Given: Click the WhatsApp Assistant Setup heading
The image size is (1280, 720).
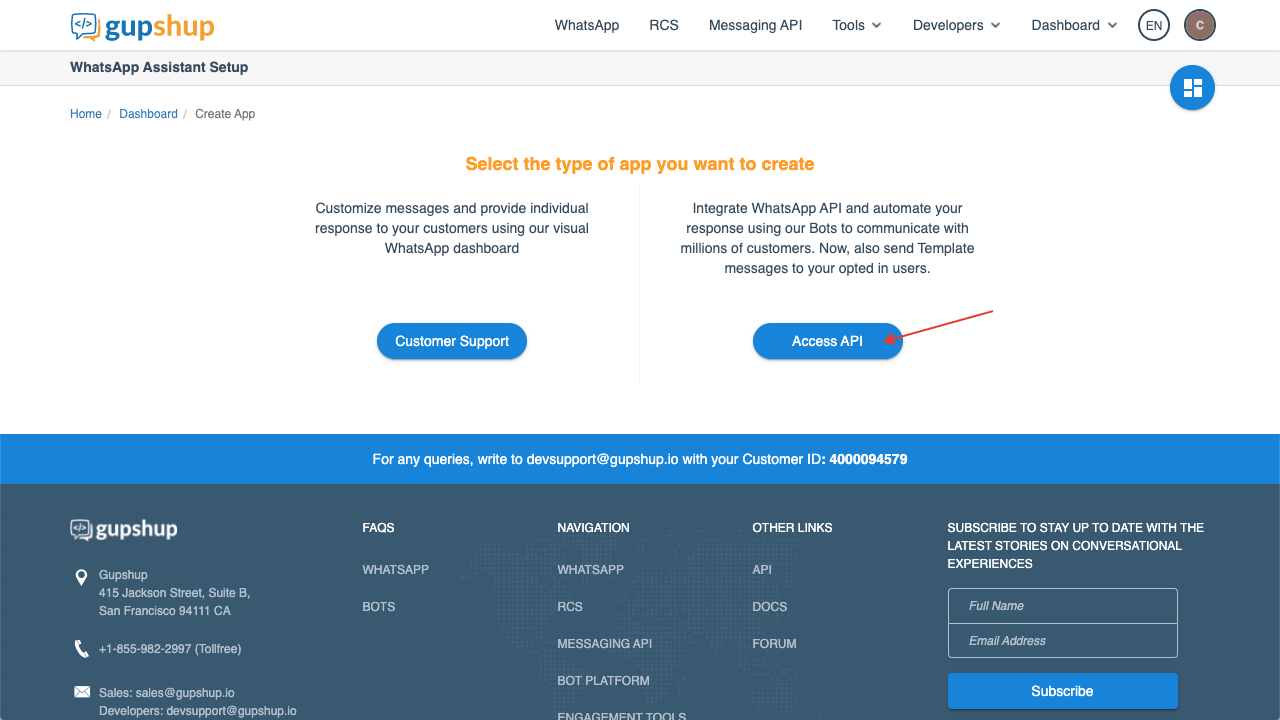Looking at the screenshot, I should 159,67.
